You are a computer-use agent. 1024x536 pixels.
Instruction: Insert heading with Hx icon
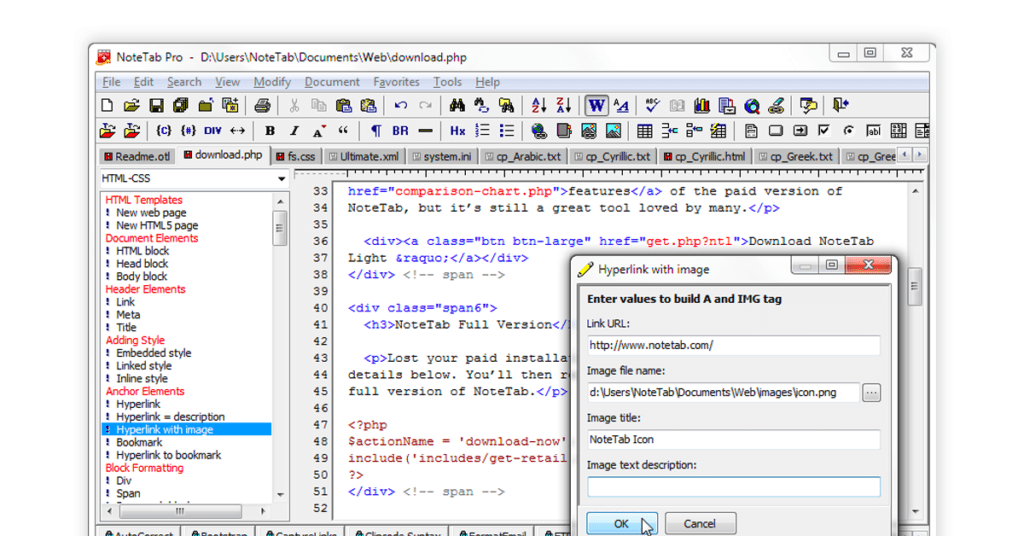(457, 131)
